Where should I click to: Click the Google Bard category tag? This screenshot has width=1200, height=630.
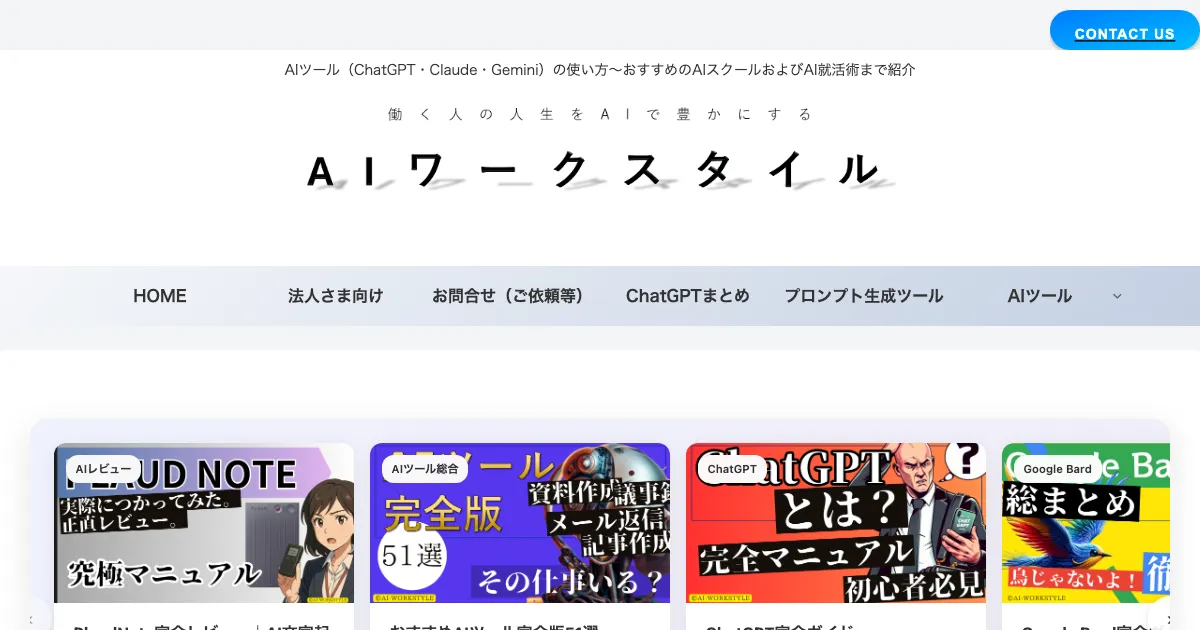1057,469
